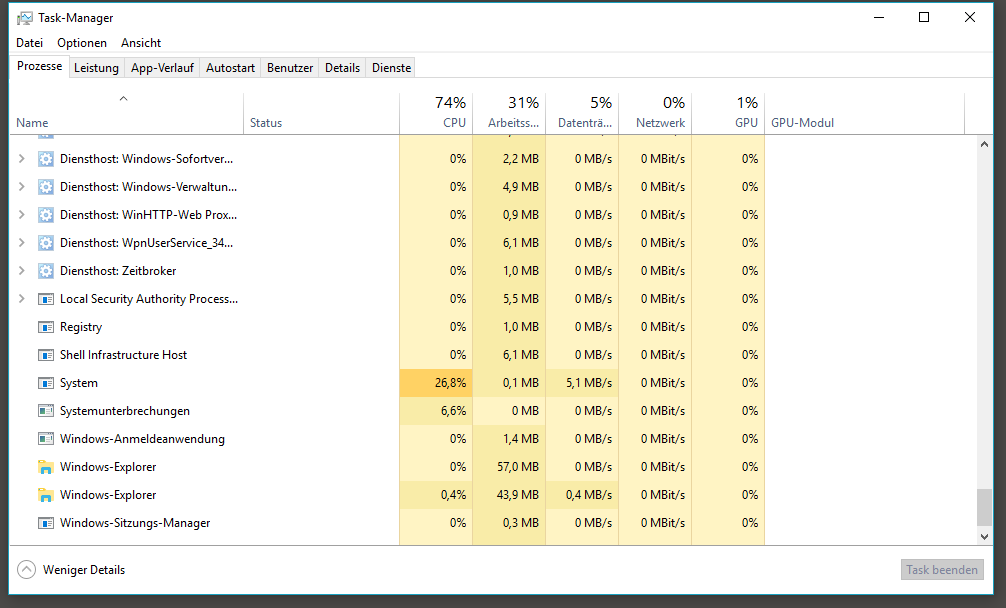Expand Local Security Authority Process row

(x=22, y=299)
